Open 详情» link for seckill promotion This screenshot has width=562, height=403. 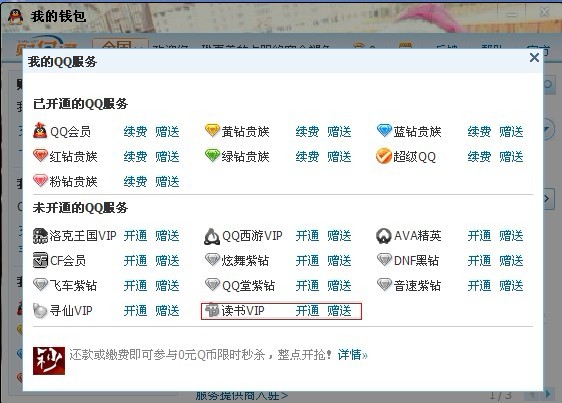(x=353, y=355)
